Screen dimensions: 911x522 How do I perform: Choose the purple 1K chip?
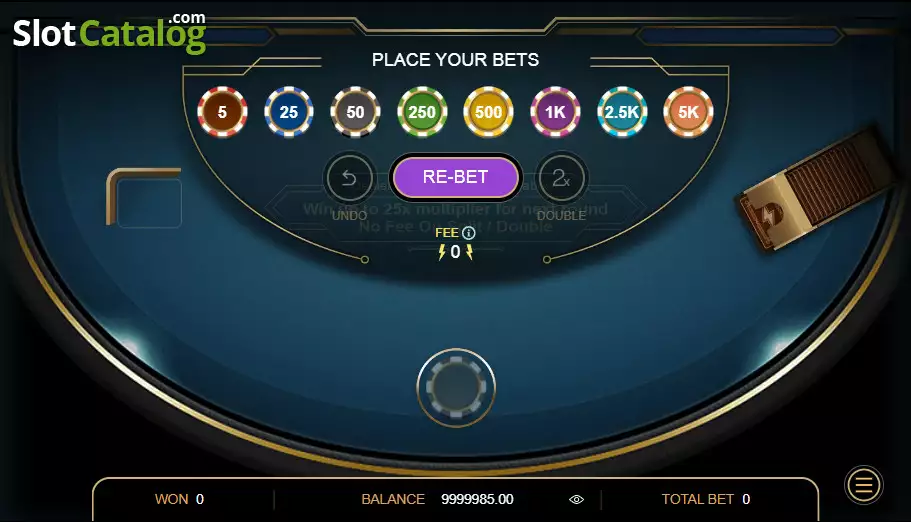click(555, 112)
